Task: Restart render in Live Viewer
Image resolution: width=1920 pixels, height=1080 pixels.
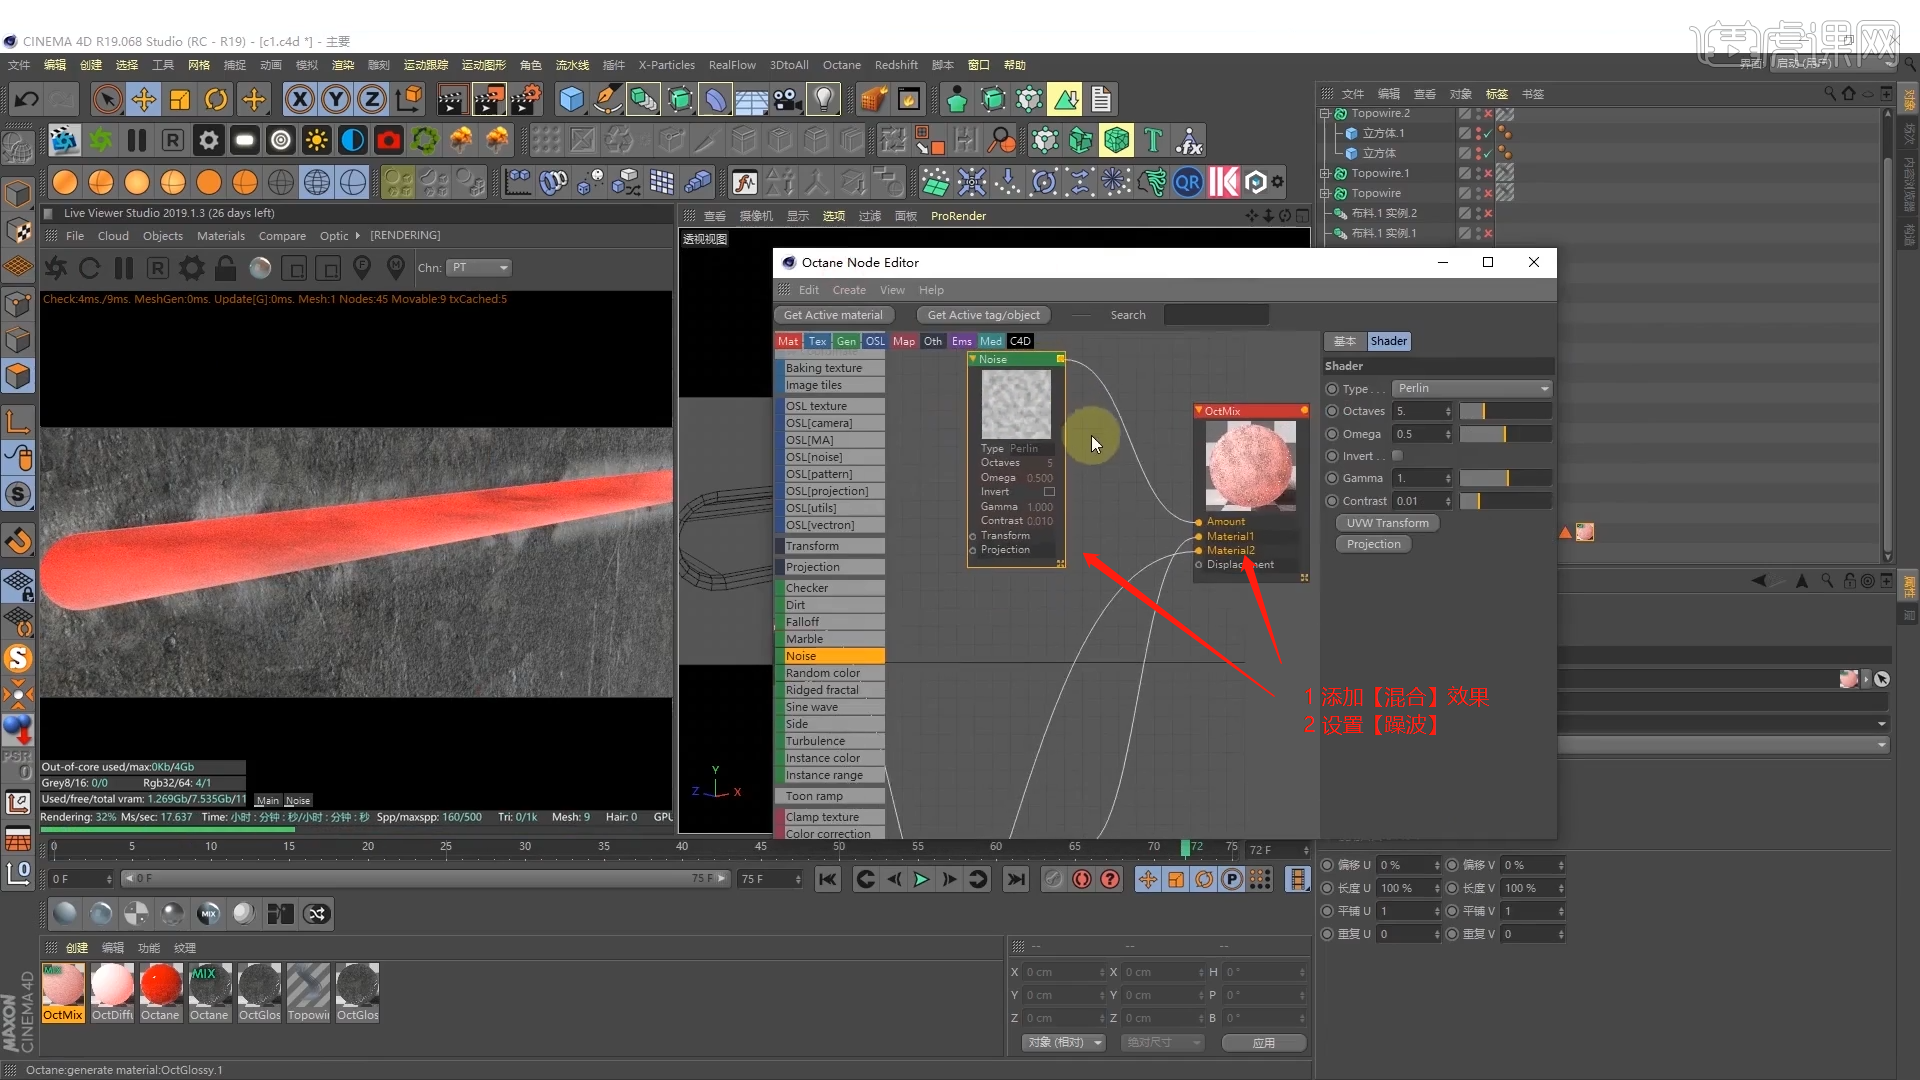Action: [89, 268]
